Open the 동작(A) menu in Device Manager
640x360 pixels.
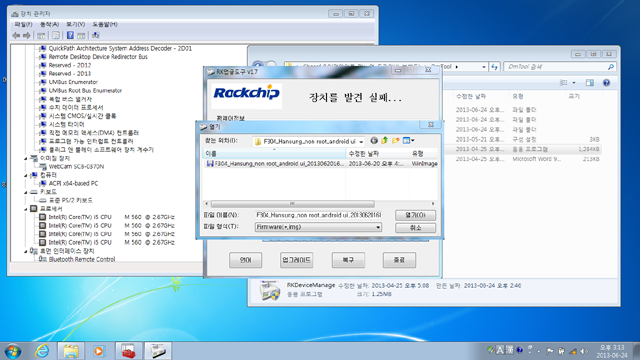pyautogui.click(x=49, y=24)
